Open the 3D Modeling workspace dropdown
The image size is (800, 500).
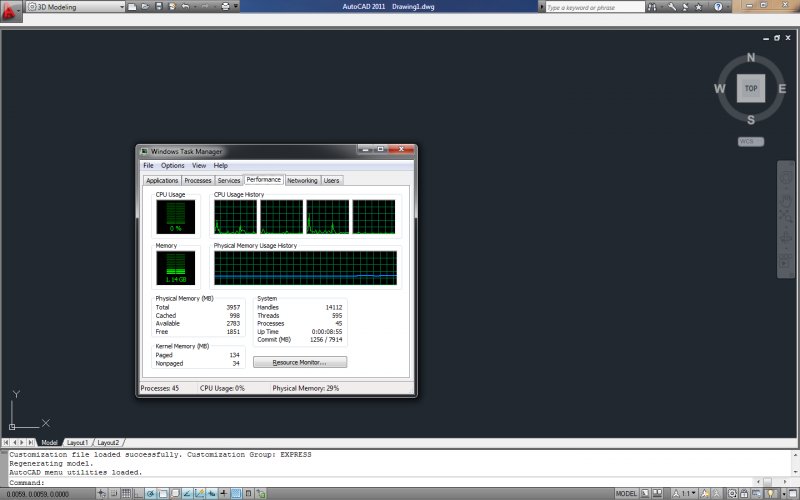[76, 7]
